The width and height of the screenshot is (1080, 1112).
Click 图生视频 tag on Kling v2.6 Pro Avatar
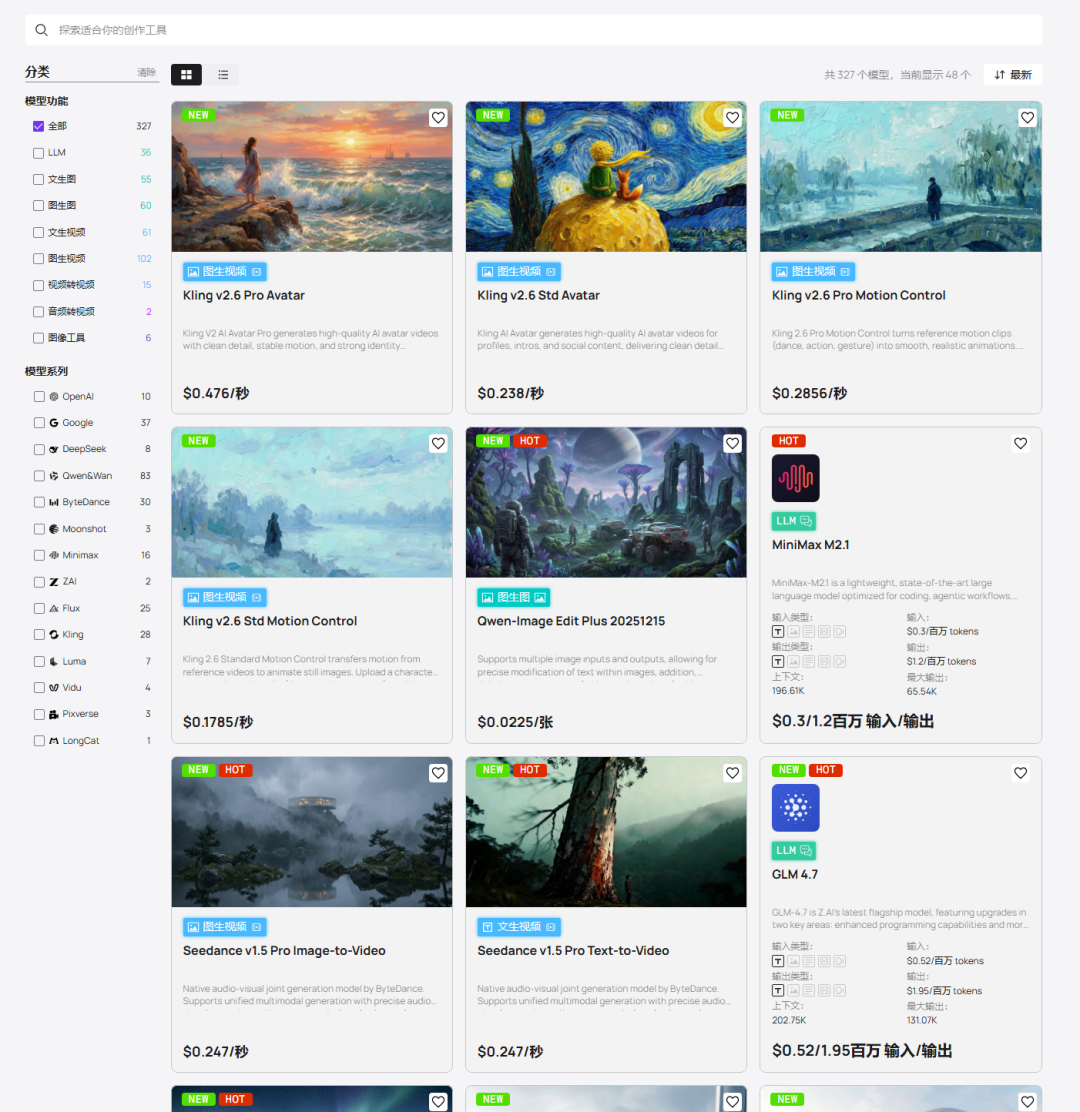click(x=225, y=272)
